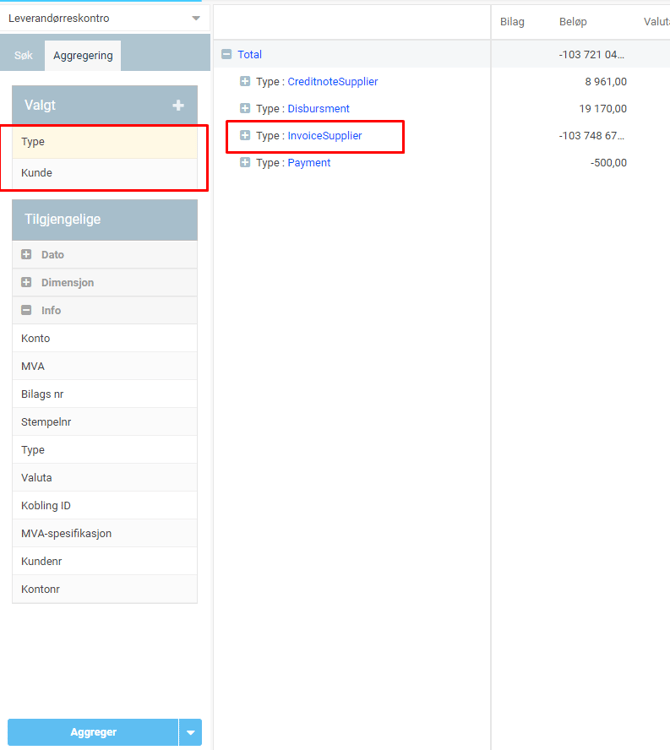Expand the Type : Disbursment row
Screen dimensions: 670x750
245,109
